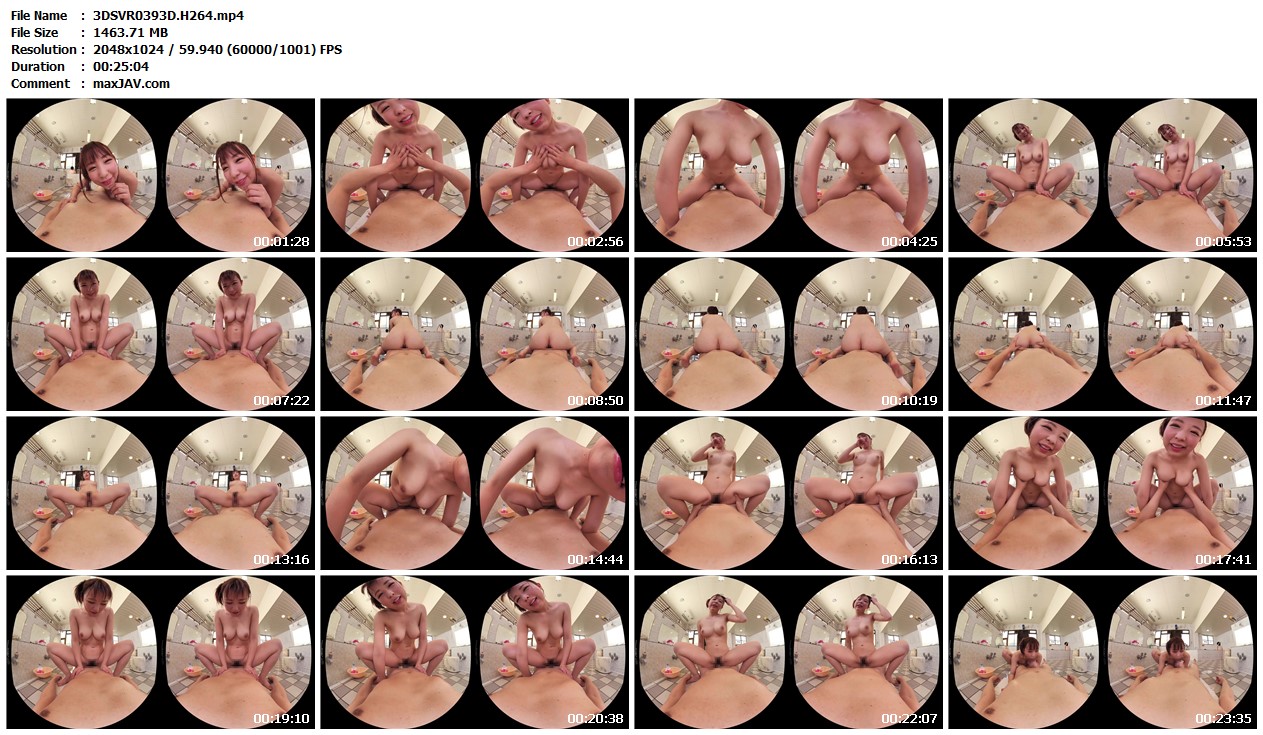The image size is (1263, 735).
Task: Click the 00:25:04 duration value
Action: pyautogui.click(x=120, y=67)
